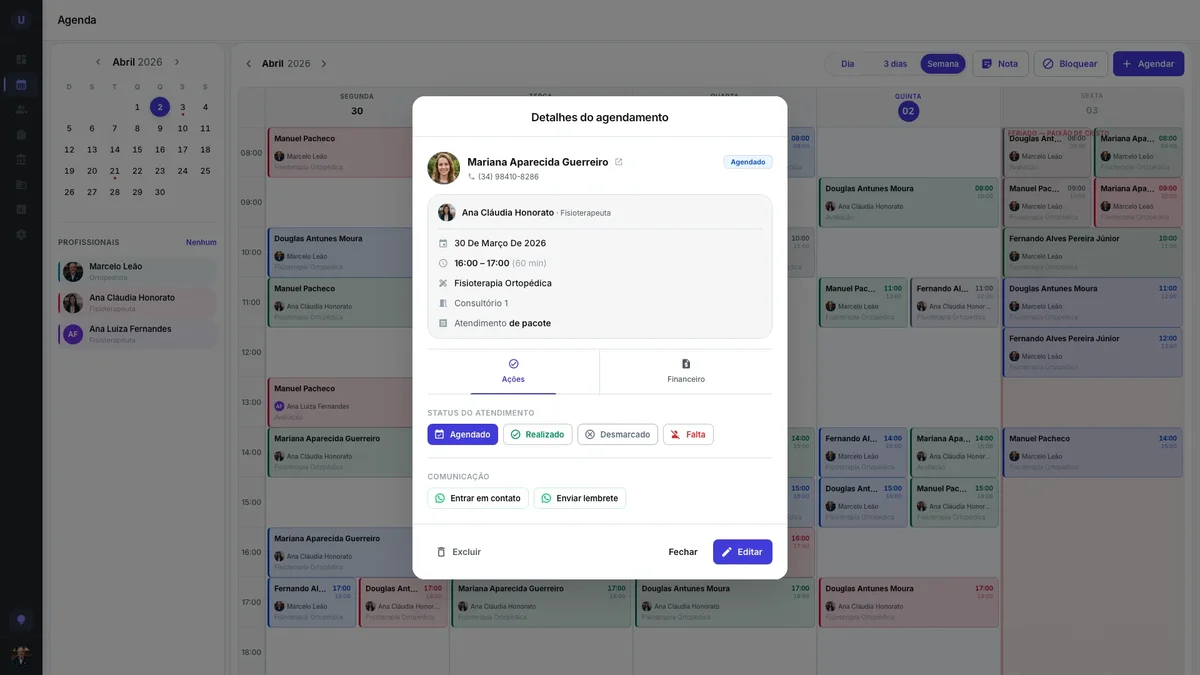Click the calendar icon beside 30 De Março
Image resolution: width=1200 pixels, height=675 pixels.
(443, 243)
